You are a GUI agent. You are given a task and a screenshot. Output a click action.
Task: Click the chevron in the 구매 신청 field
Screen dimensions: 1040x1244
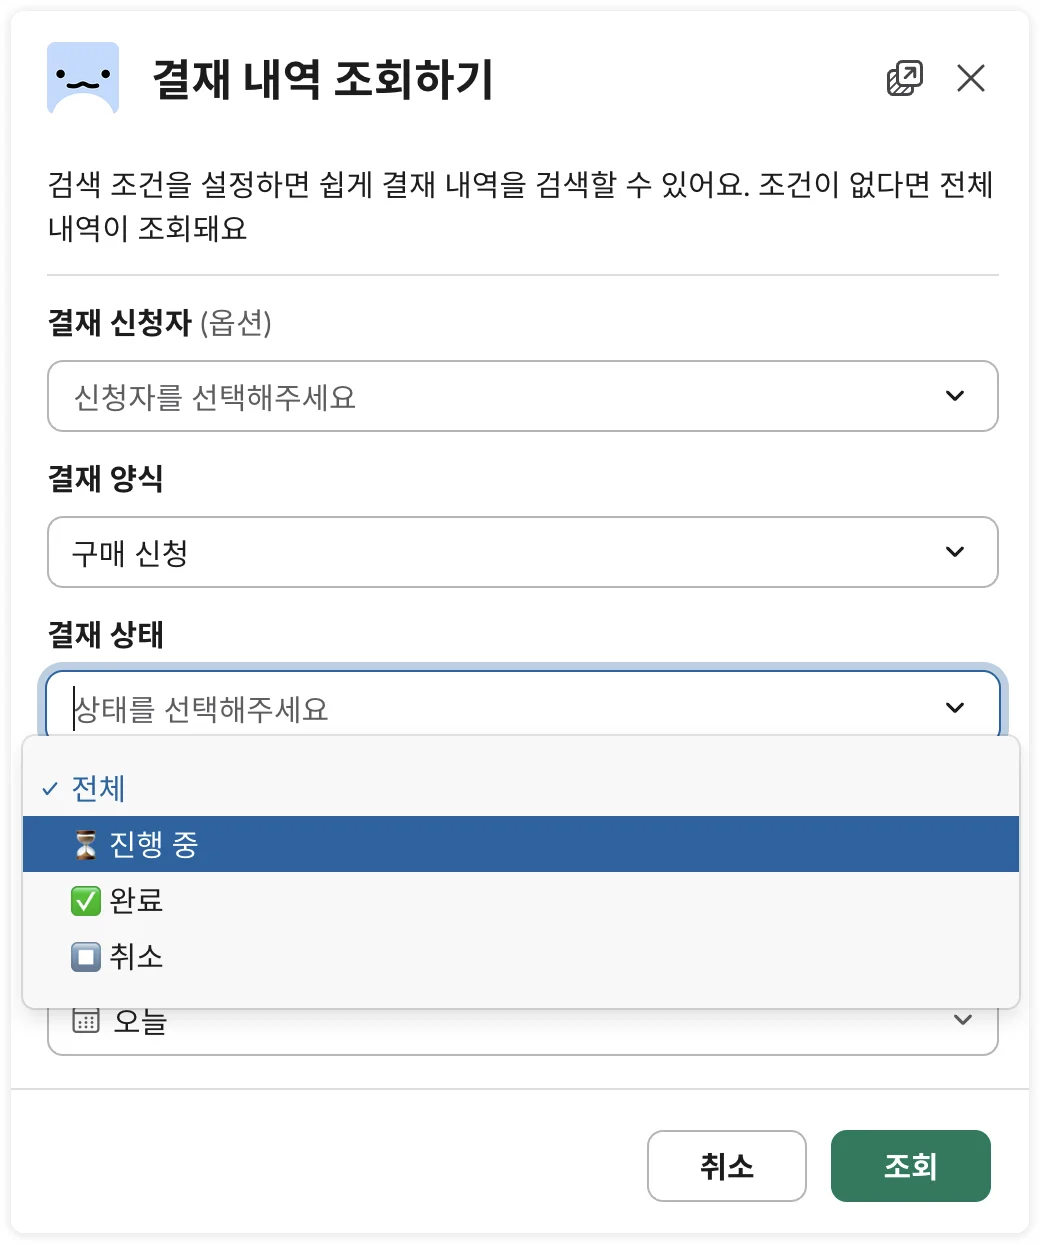tap(955, 552)
